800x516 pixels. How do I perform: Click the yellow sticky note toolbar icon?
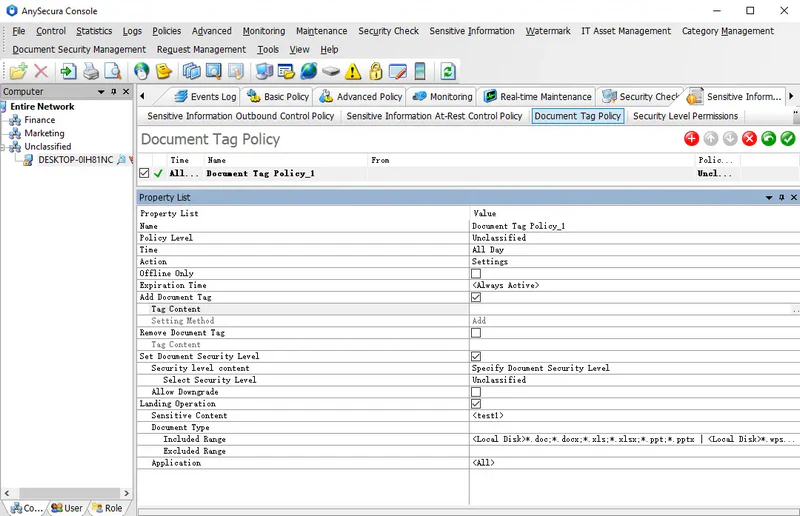(x=163, y=71)
